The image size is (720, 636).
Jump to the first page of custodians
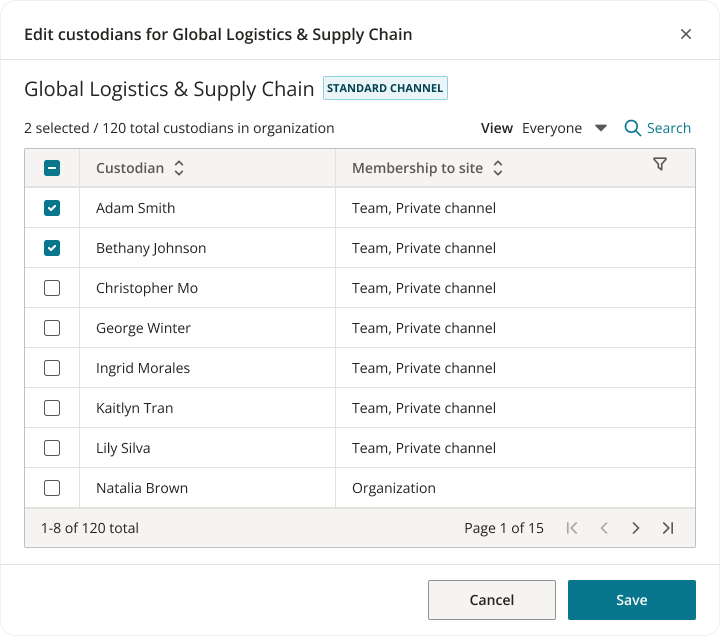pyautogui.click(x=572, y=528)
